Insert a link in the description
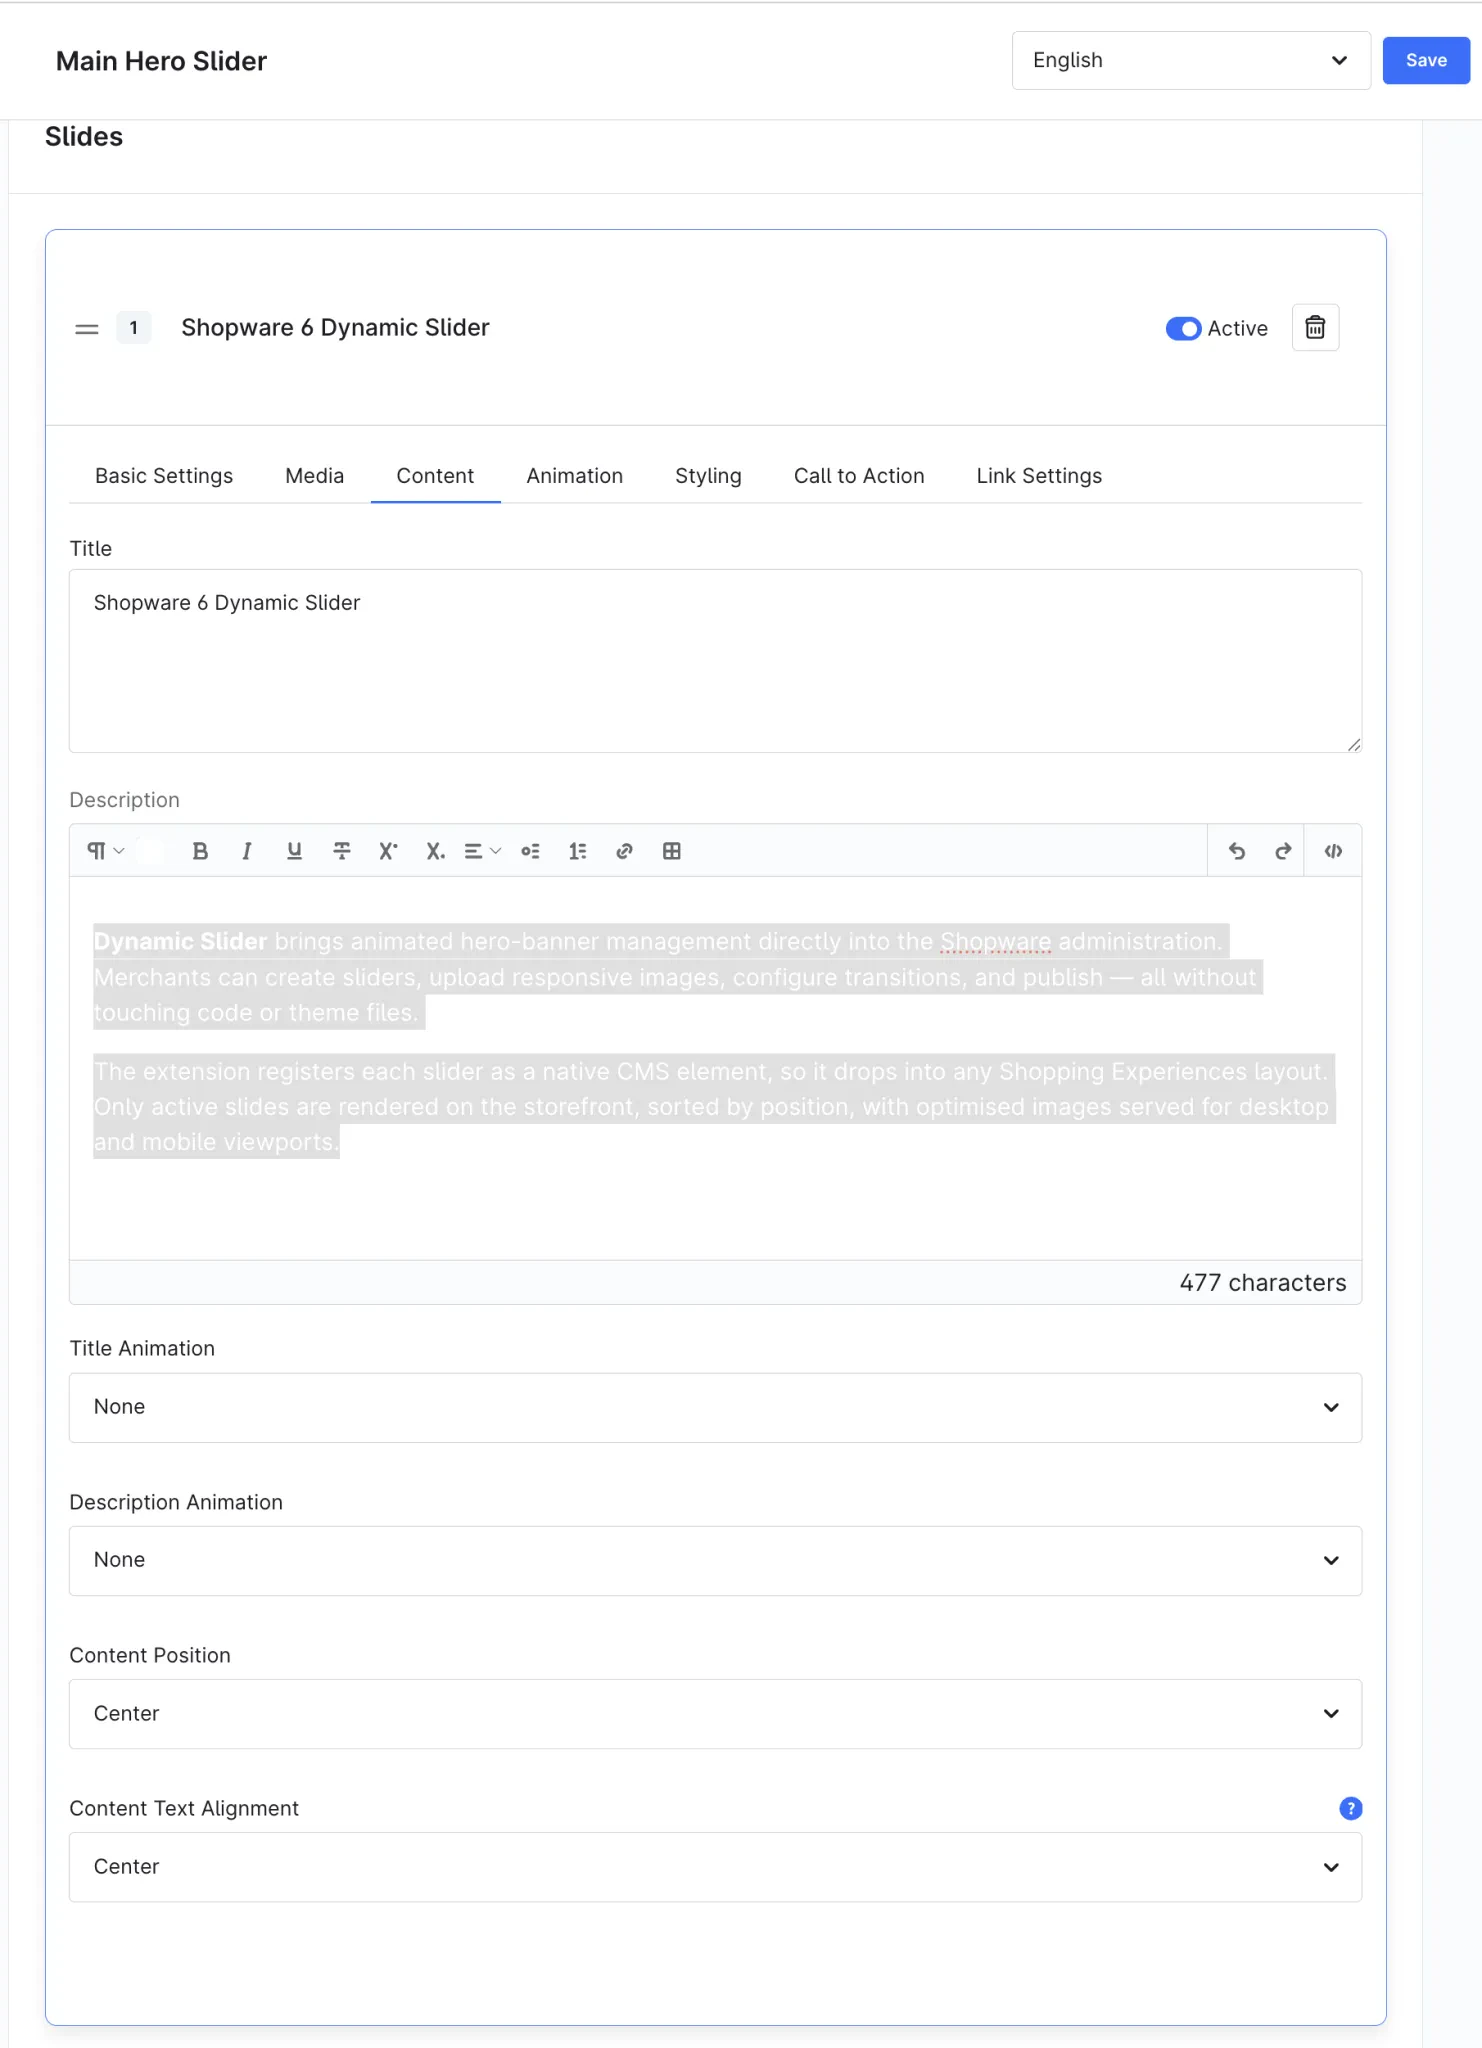The image size is (1482, 2048). tap(624, 851)
